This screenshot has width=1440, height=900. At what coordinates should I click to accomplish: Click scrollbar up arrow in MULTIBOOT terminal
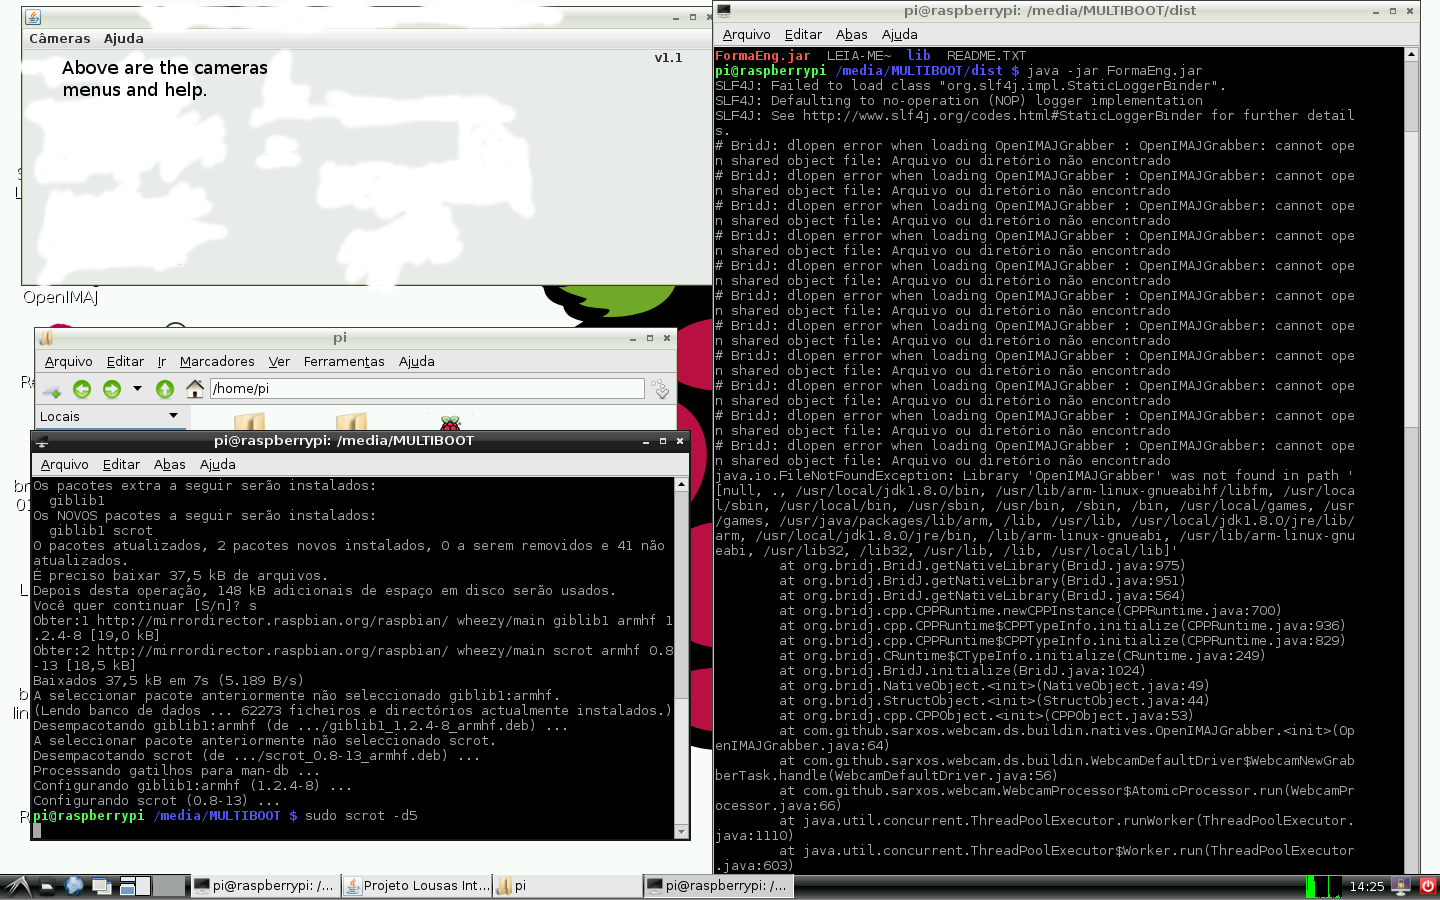(681, 485)
